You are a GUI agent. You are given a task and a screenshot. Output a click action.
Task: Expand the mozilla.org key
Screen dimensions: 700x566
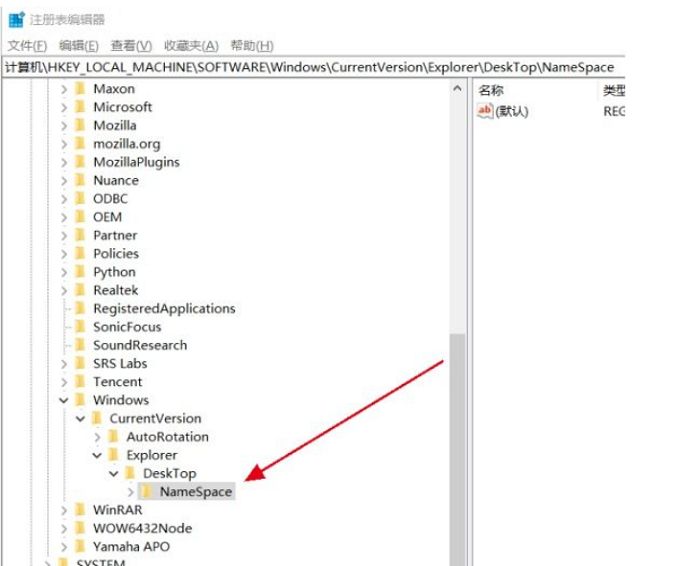pyautogui.click(x=64, y=144)
